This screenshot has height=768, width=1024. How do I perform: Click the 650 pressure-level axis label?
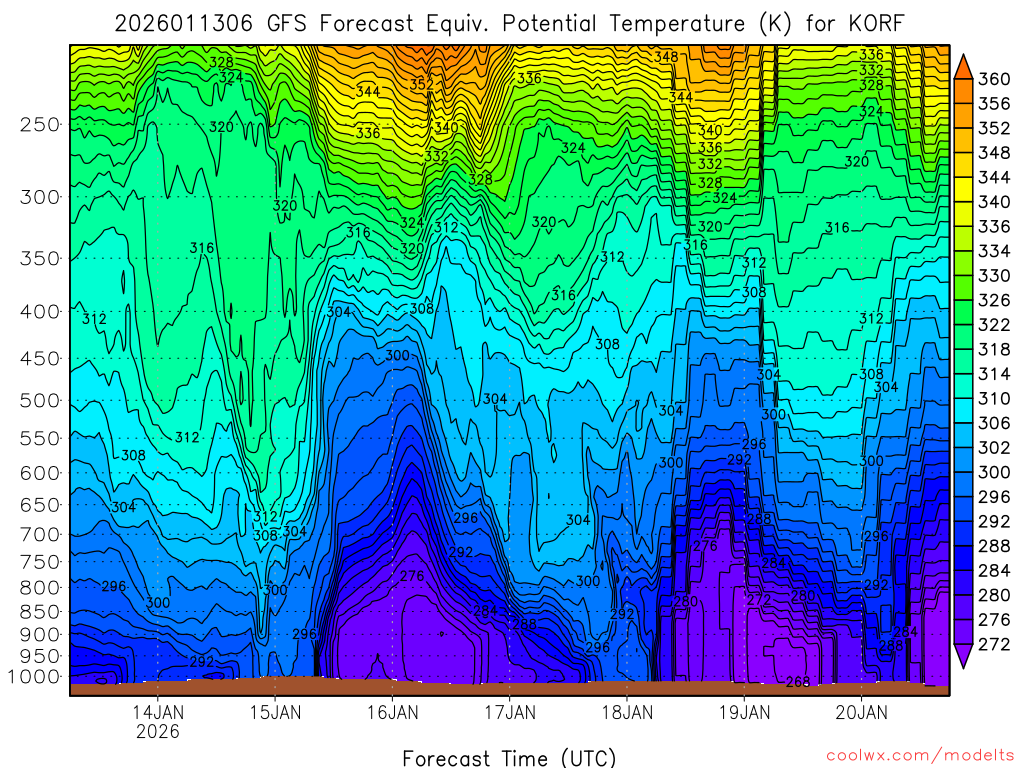(x=40, y=505)
